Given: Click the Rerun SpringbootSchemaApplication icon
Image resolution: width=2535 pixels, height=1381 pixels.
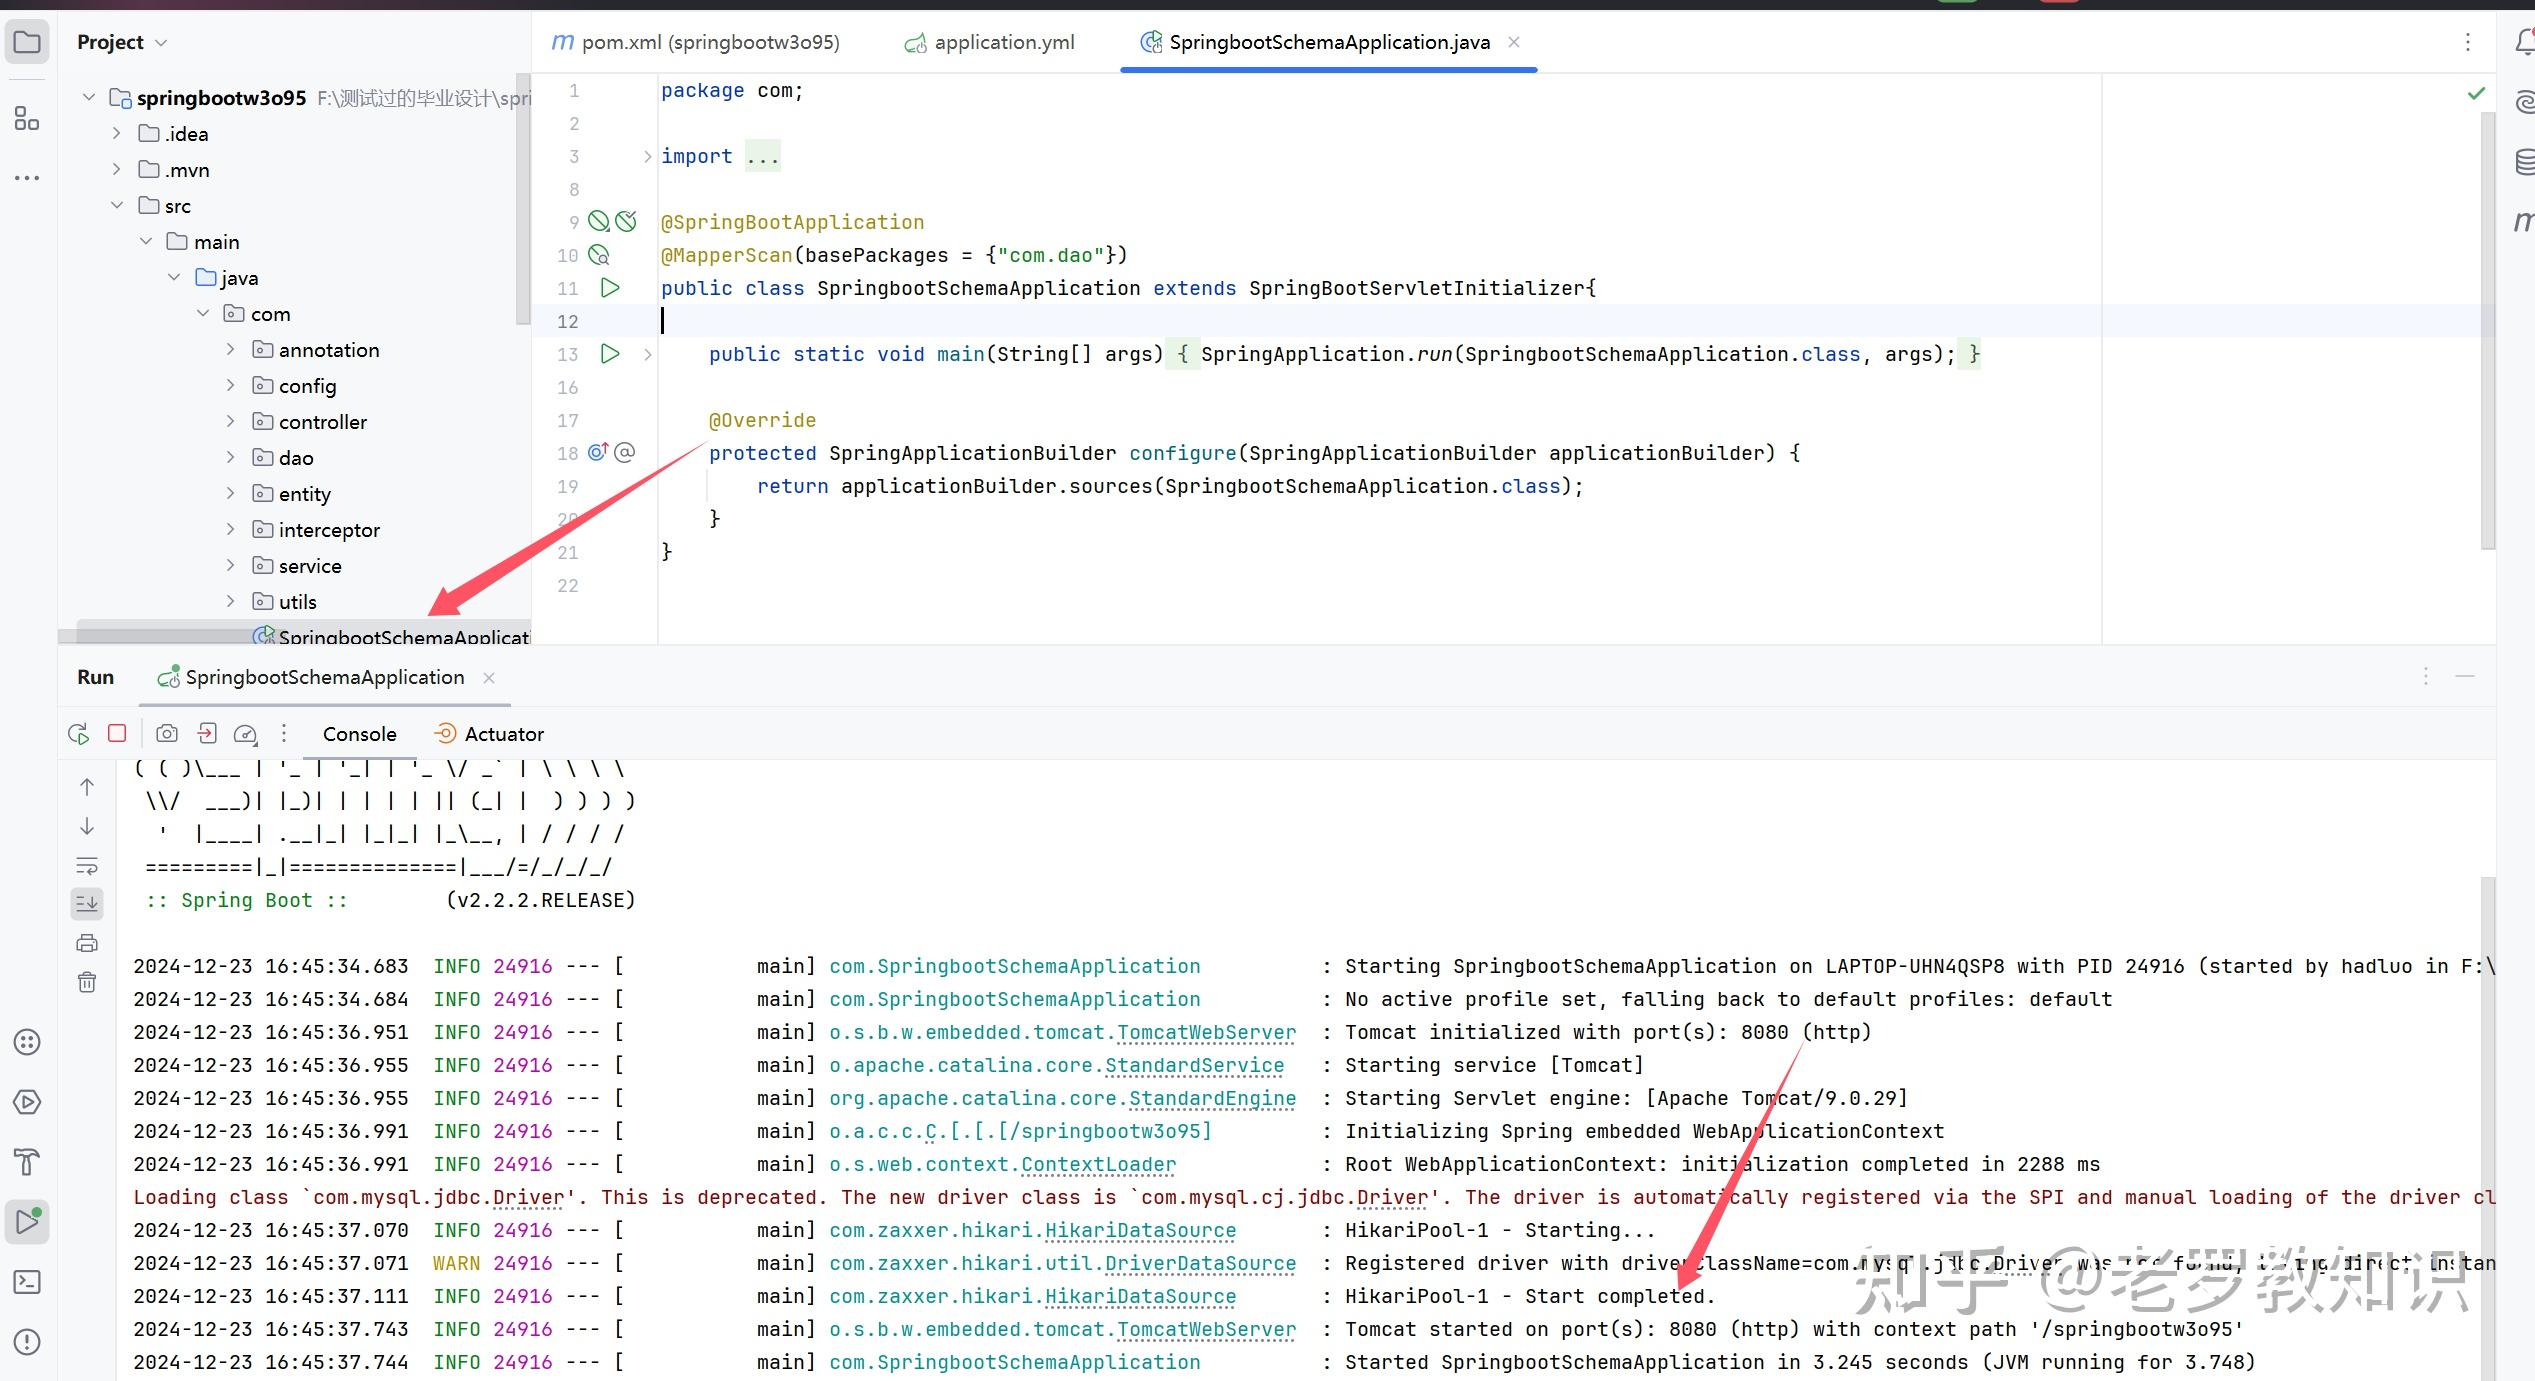Looking at the screenshot, I should point(78,734).
